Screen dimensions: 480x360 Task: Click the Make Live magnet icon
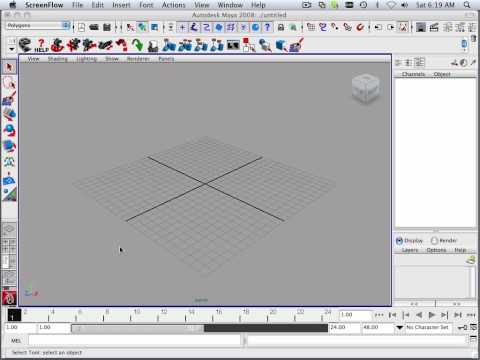[360, 27]
